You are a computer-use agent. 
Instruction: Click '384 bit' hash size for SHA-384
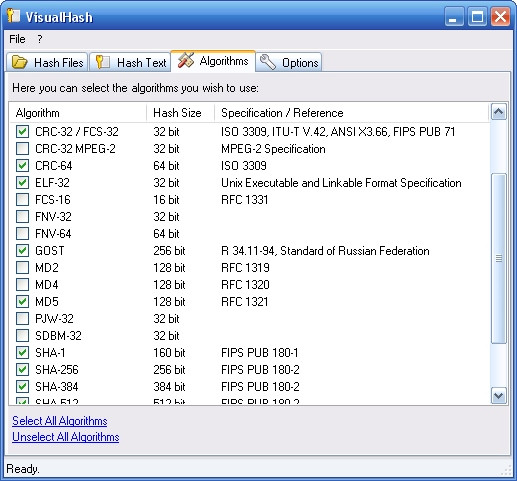point(169,387)
